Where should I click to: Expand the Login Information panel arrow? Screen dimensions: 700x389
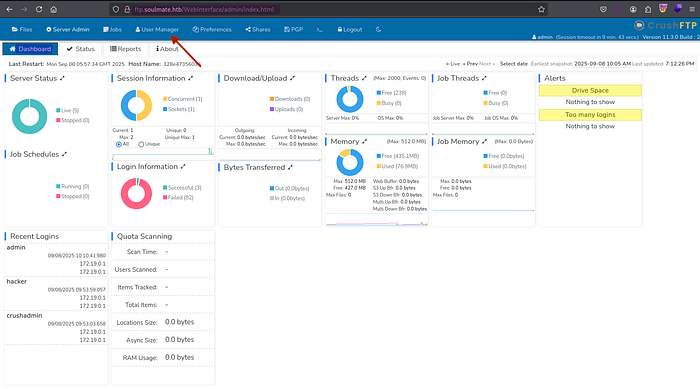(183, 167)
